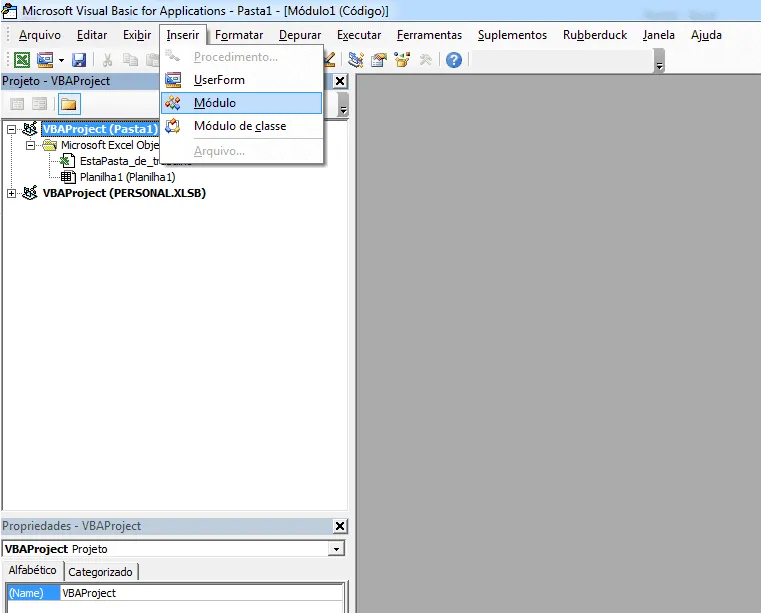Switch to the Categorizado tab
Viewport: 761px width, 613px height.
[100, 572]
